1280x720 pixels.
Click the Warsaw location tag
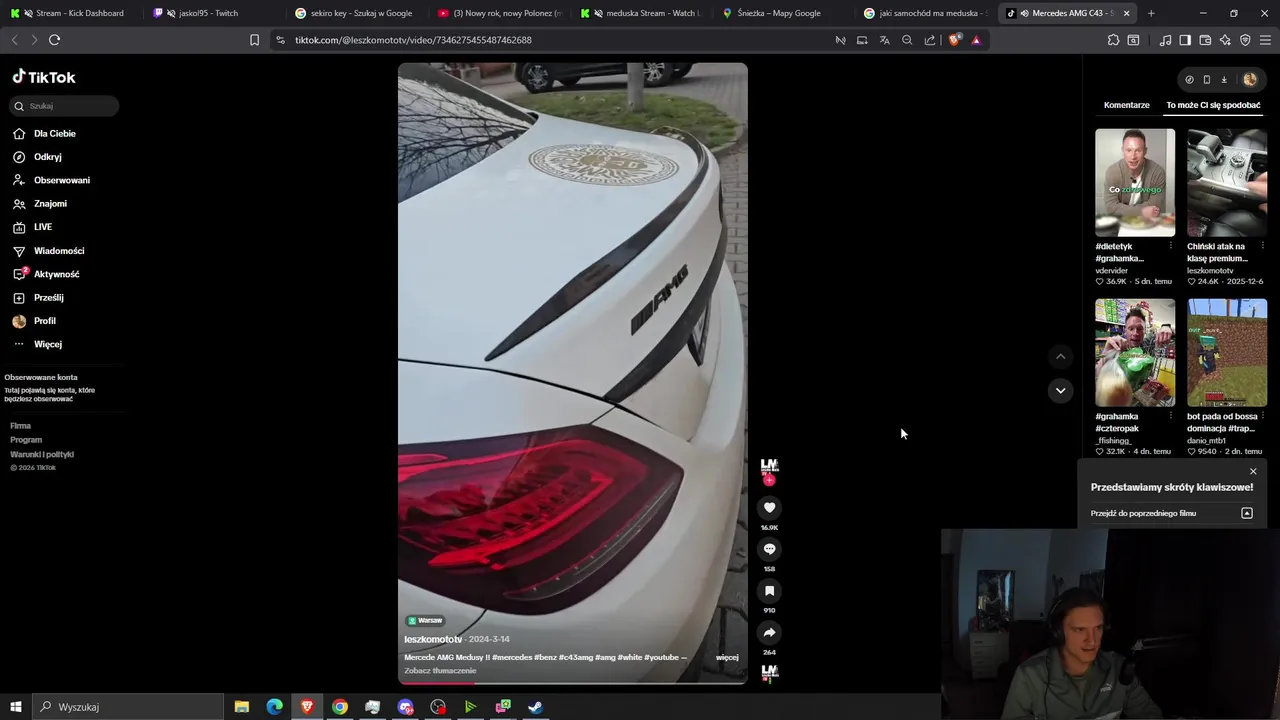click(425, 620)
